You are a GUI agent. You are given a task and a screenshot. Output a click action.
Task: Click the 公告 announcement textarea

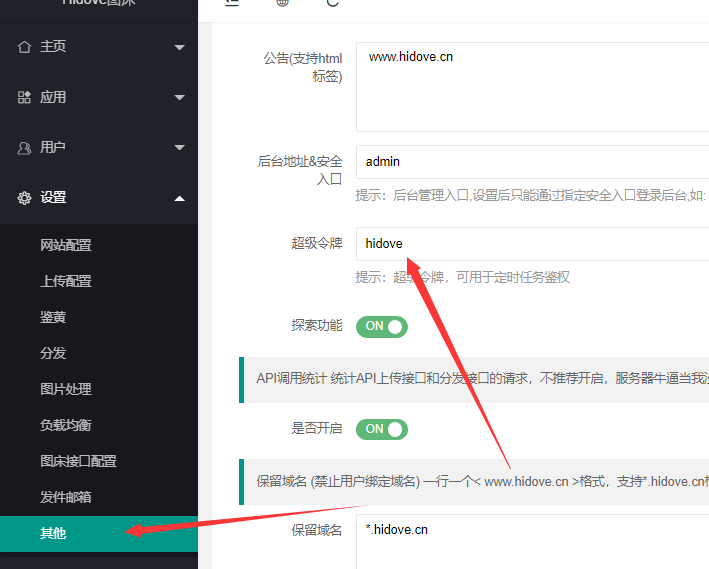(532, 87)
